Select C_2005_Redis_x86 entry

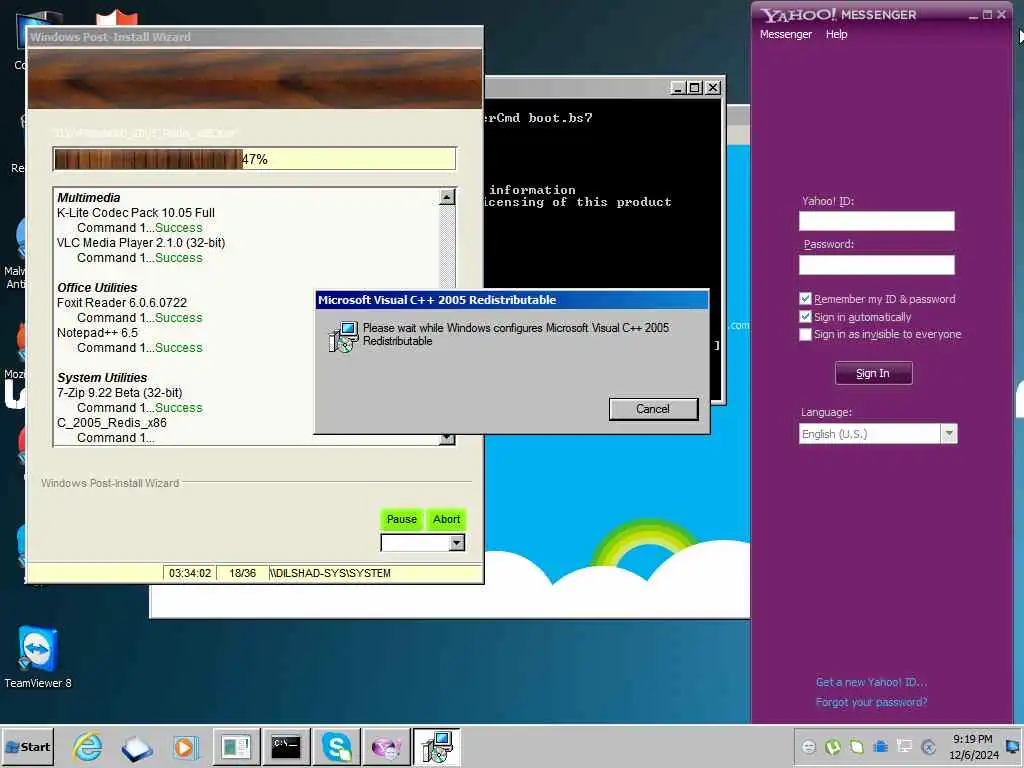pos(112,423)
